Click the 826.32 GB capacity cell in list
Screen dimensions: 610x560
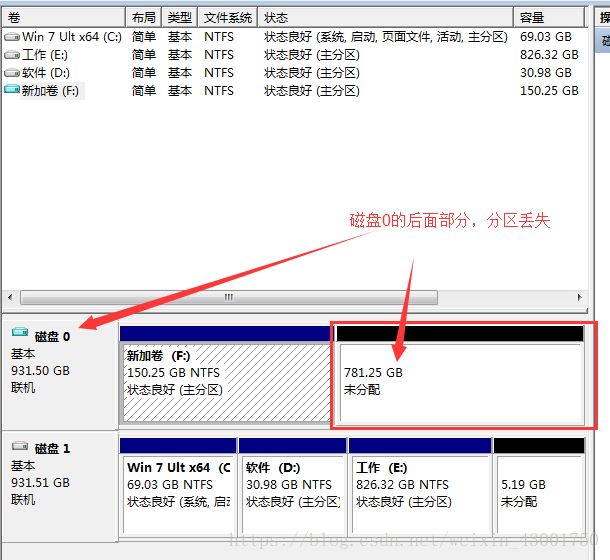(549, 55)
